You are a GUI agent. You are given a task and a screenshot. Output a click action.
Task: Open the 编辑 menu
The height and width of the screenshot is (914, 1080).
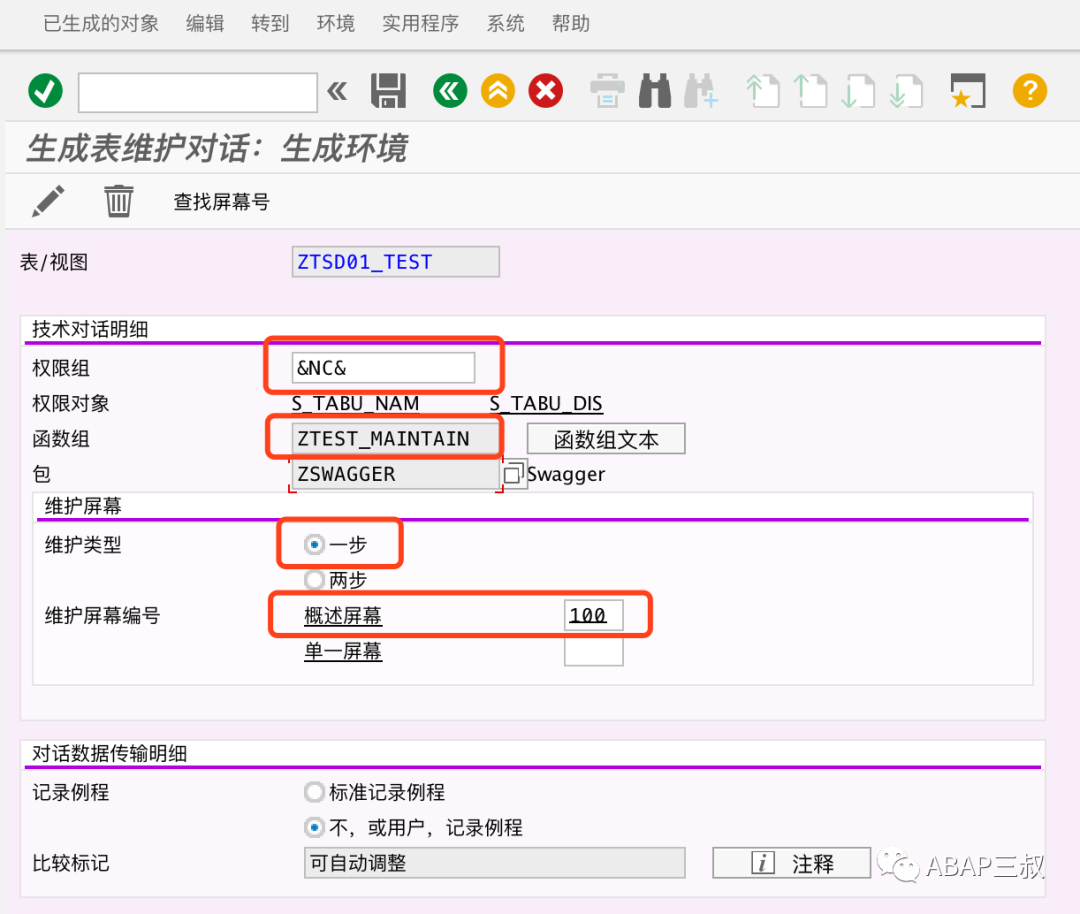(205, 23)
